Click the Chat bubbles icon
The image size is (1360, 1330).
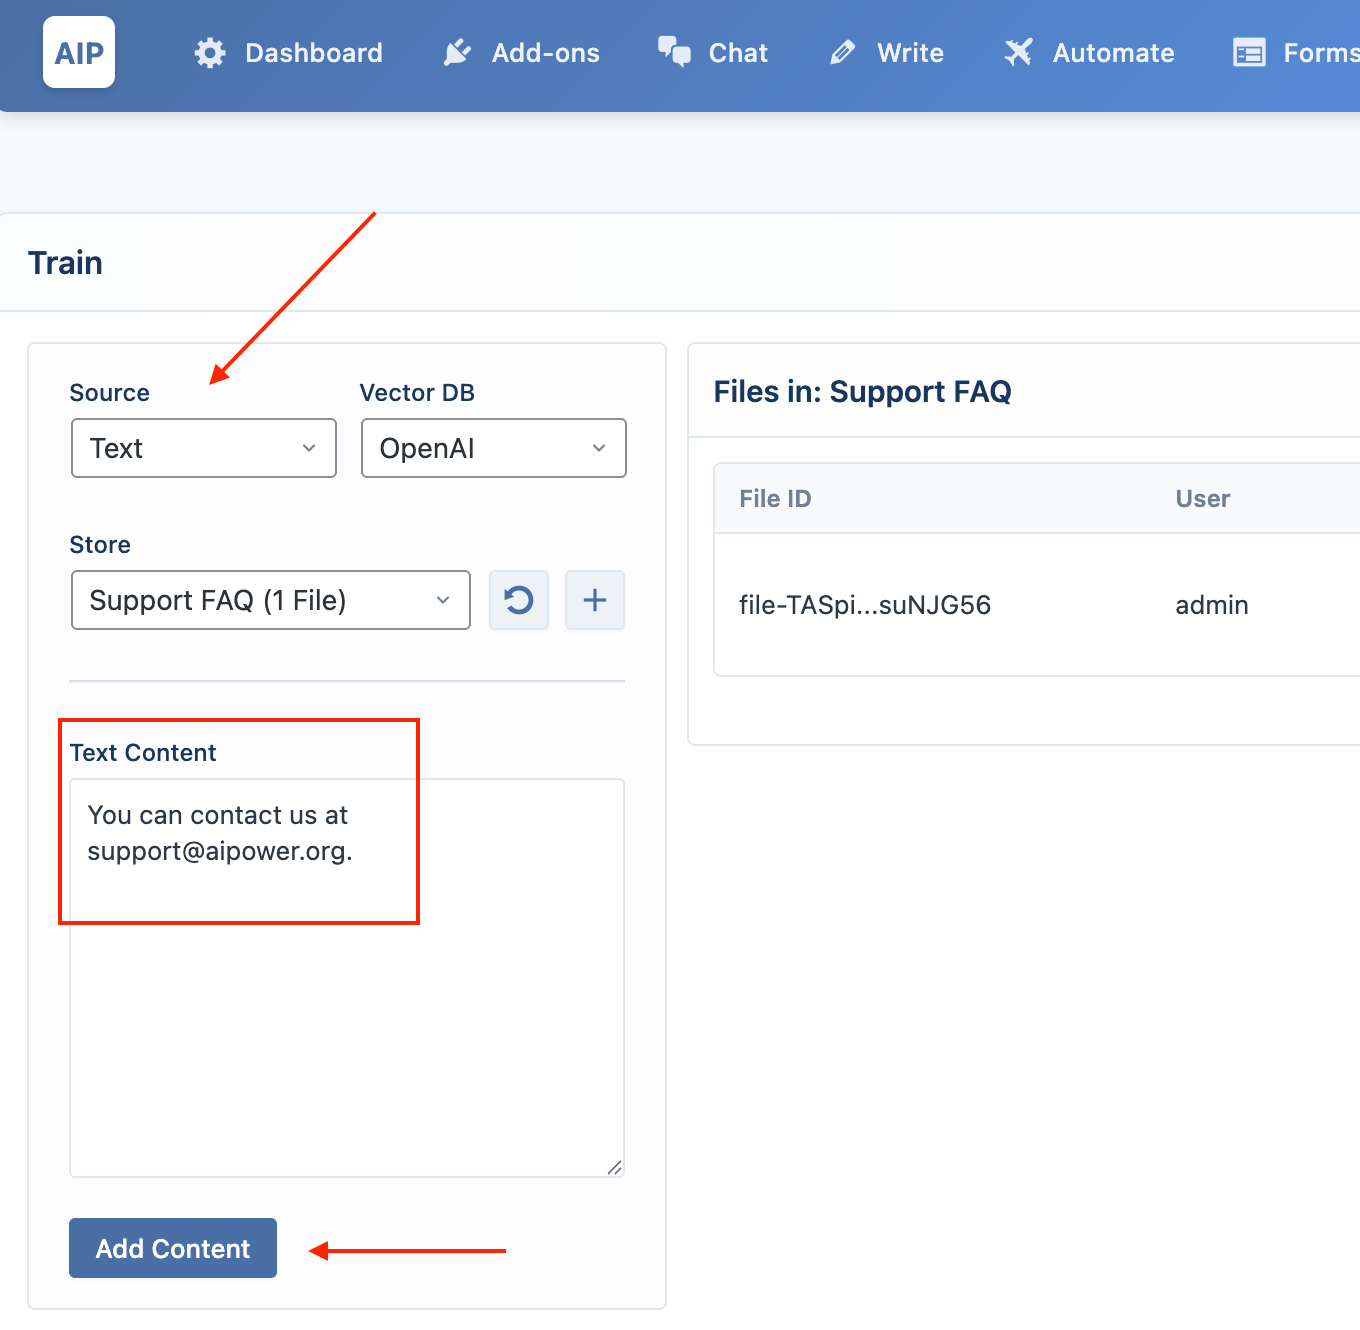tap(674, 52)
